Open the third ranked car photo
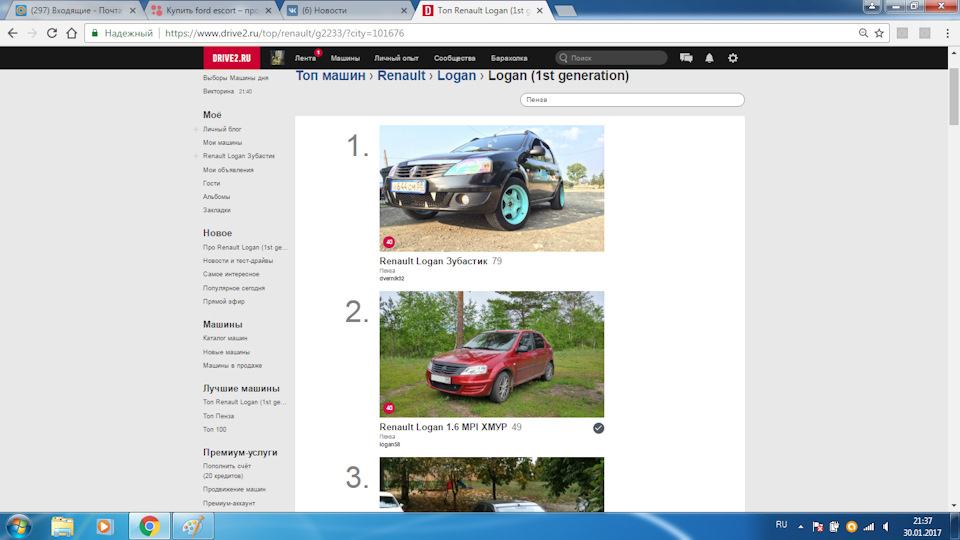960x540 pixels. click(x=492, y=484)
